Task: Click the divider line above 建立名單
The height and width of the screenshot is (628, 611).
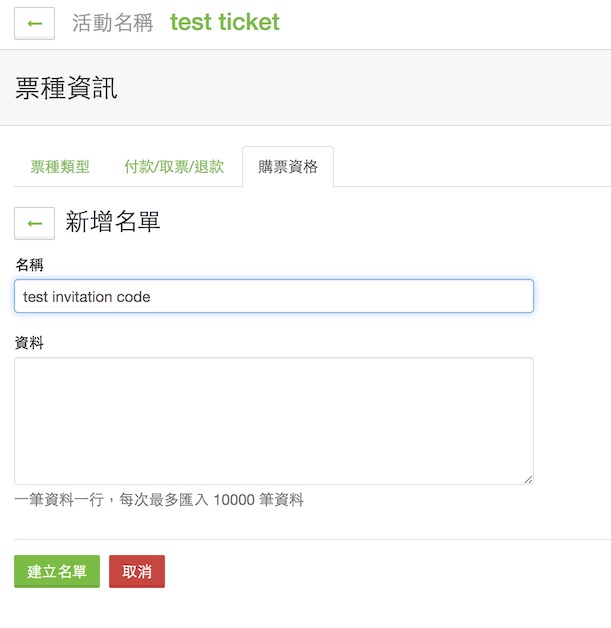Action: (312, 539)
